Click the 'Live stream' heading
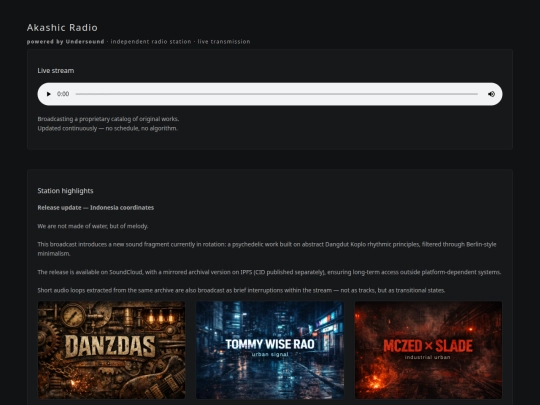 pos(56,71)
